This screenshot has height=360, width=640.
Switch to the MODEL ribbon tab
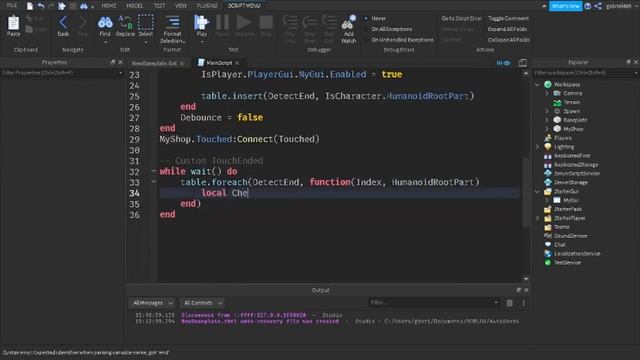pos(134,6)
